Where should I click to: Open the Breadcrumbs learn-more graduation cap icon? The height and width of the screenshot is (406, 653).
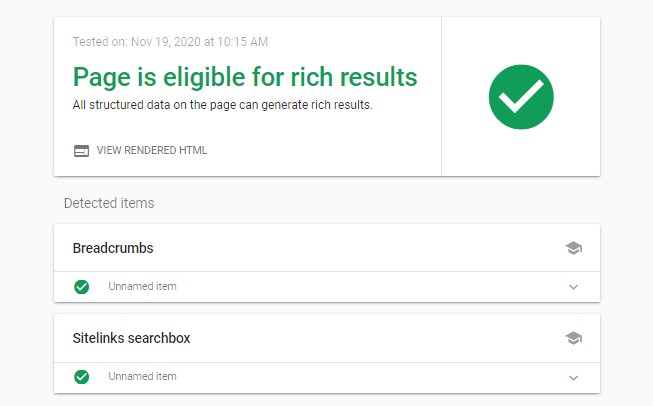click(x=573, y=248)
